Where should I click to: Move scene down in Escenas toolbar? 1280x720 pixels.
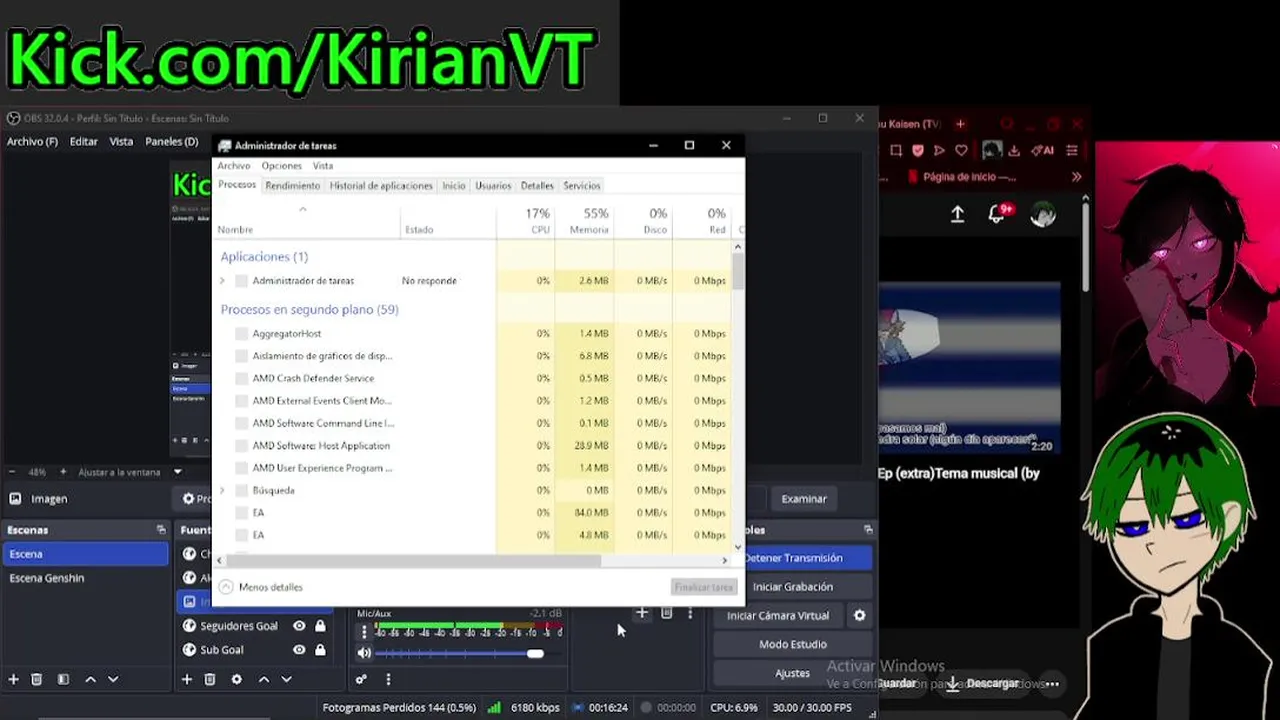[113, 679]
